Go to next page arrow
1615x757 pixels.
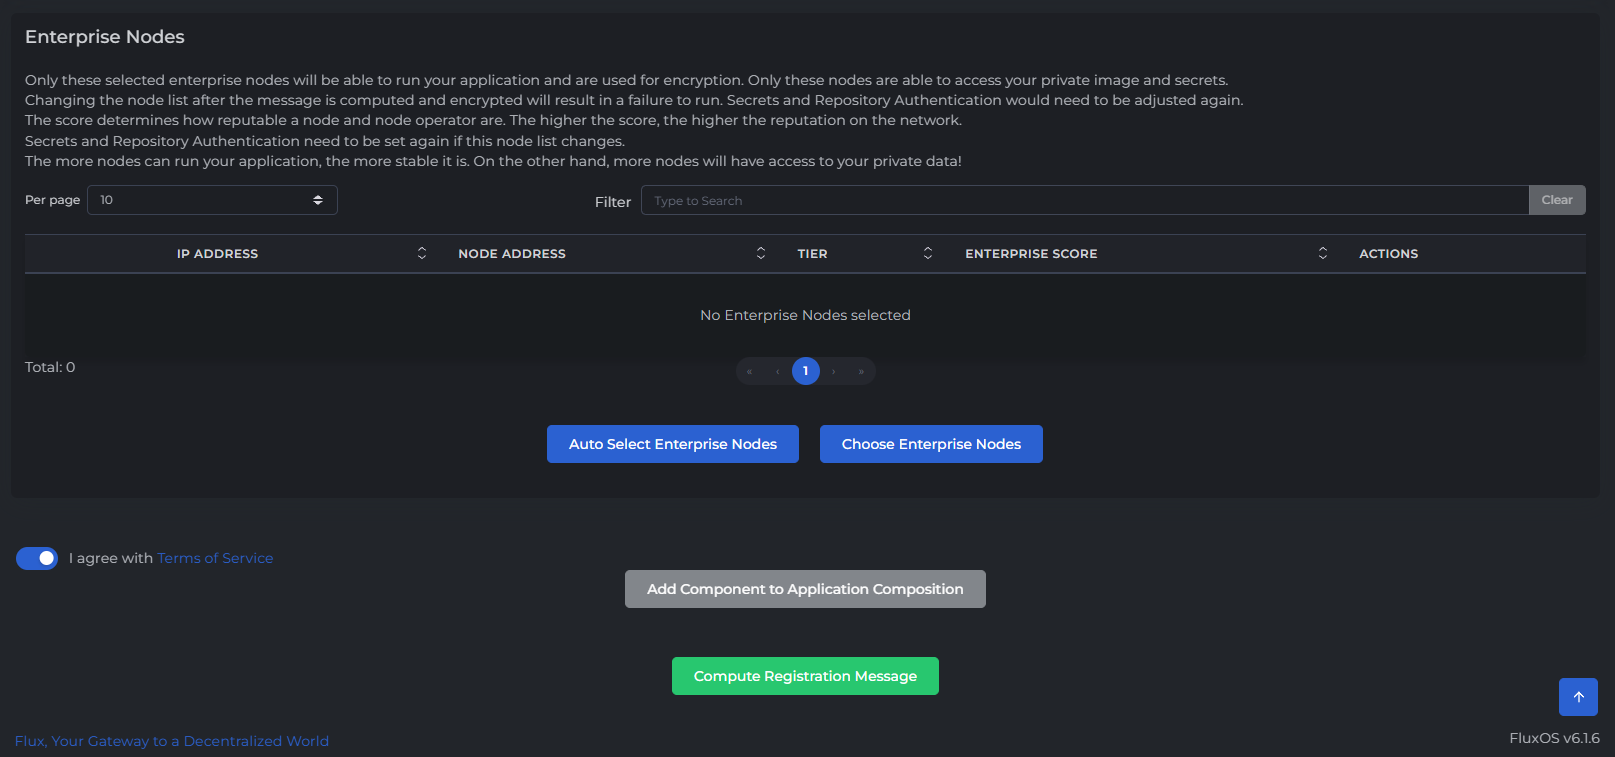(833, 372)
